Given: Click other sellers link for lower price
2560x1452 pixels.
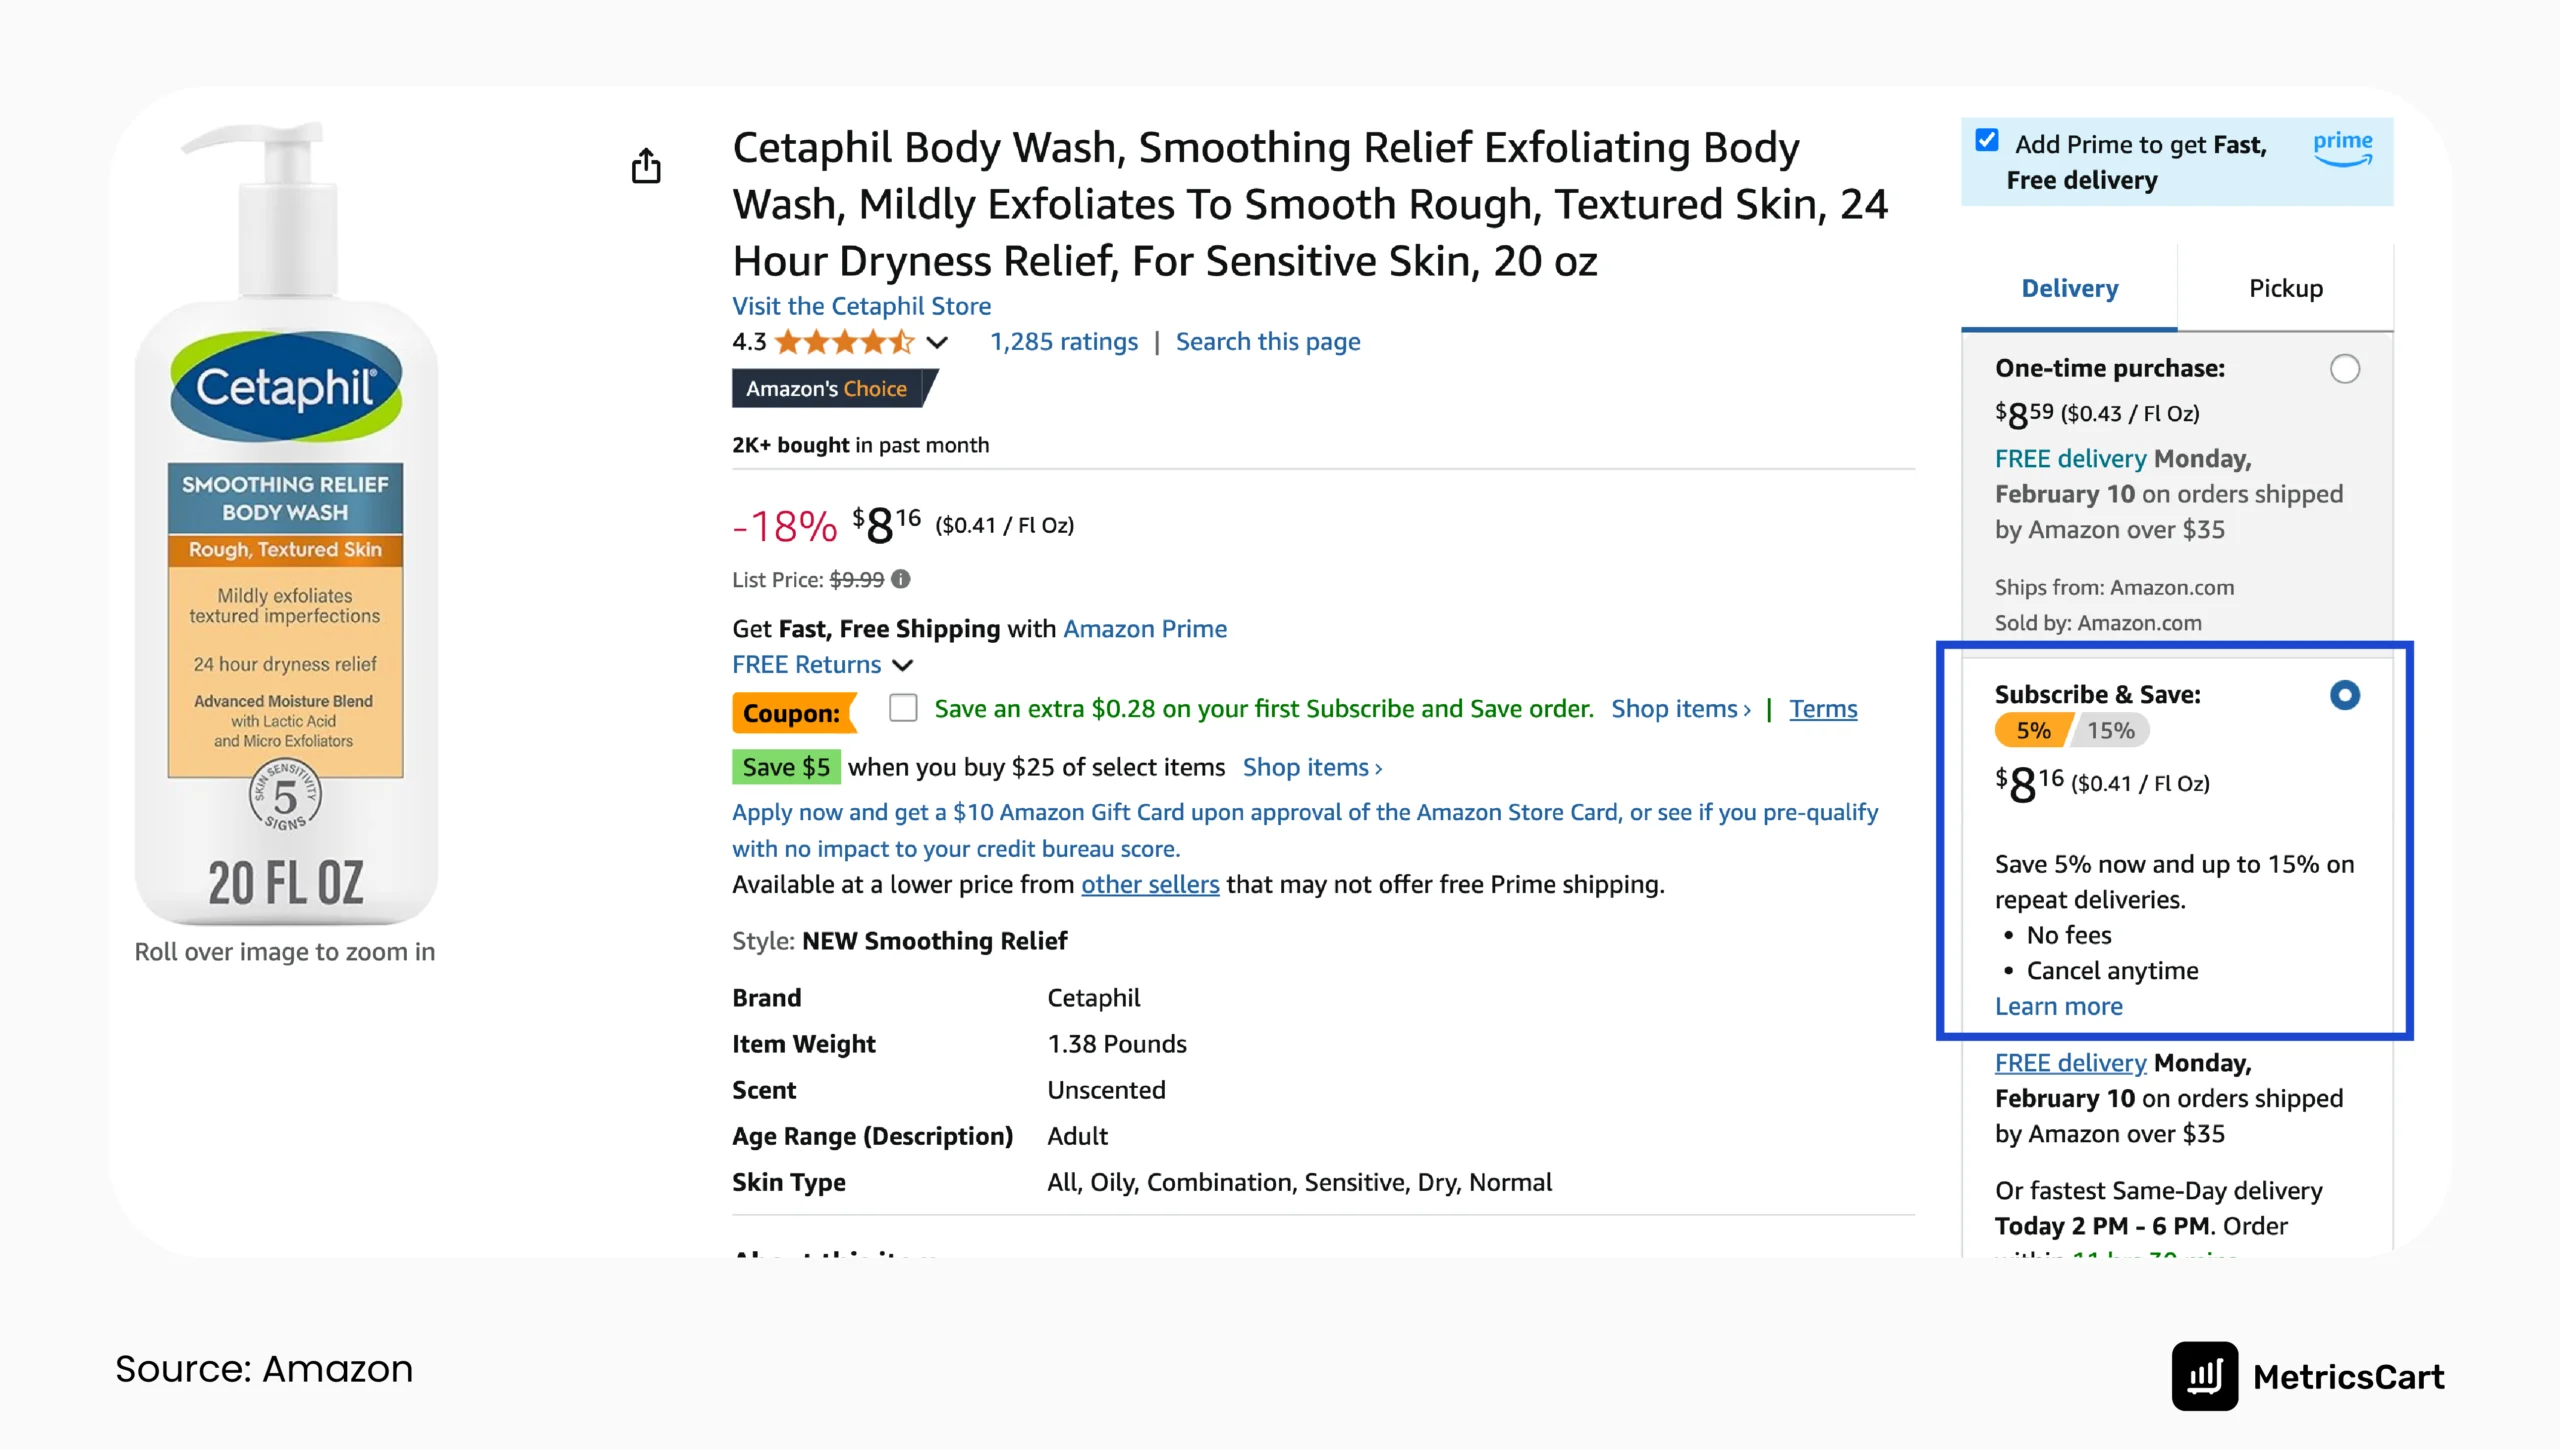Looking at the screenshot, I should (x=1150, y=882).
